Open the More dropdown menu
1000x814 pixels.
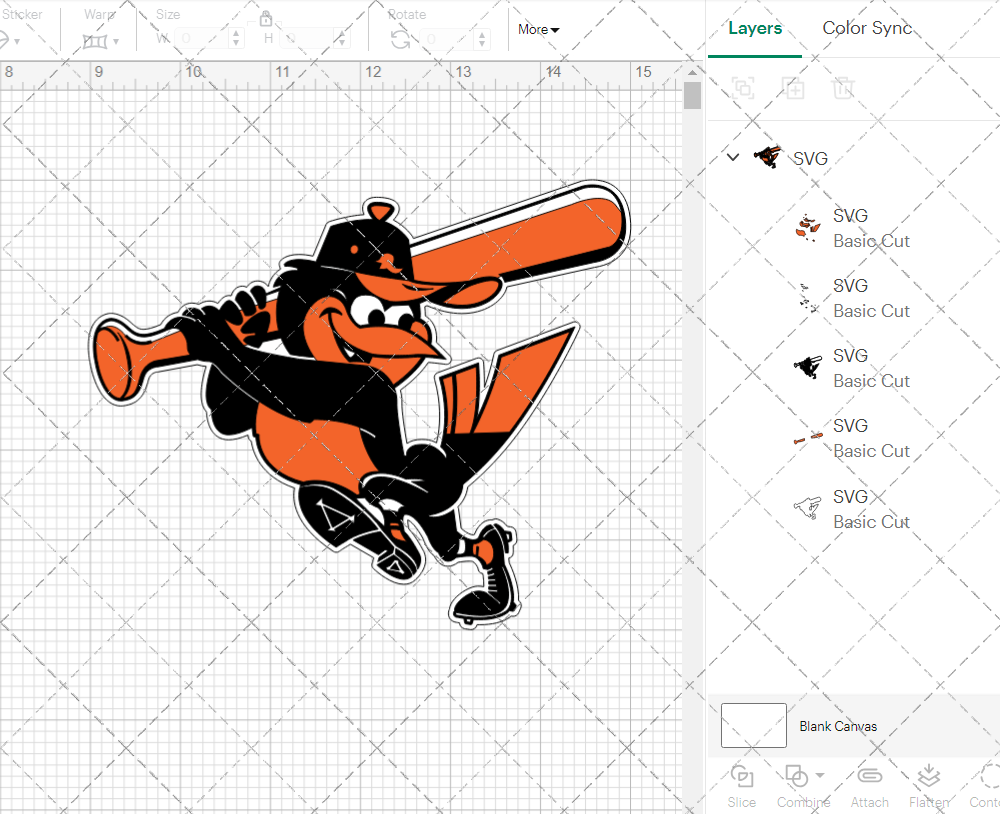(x=538, y=29)
